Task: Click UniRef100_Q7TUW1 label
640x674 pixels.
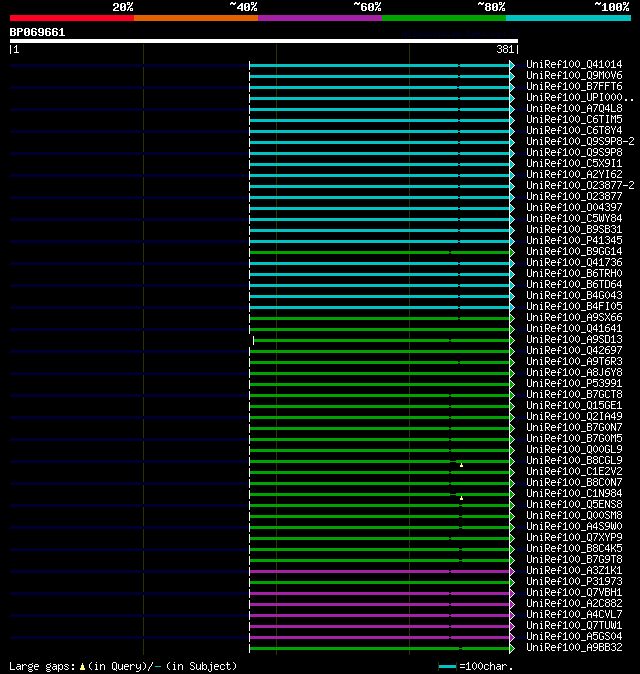Action: click(x=574, y=626)
